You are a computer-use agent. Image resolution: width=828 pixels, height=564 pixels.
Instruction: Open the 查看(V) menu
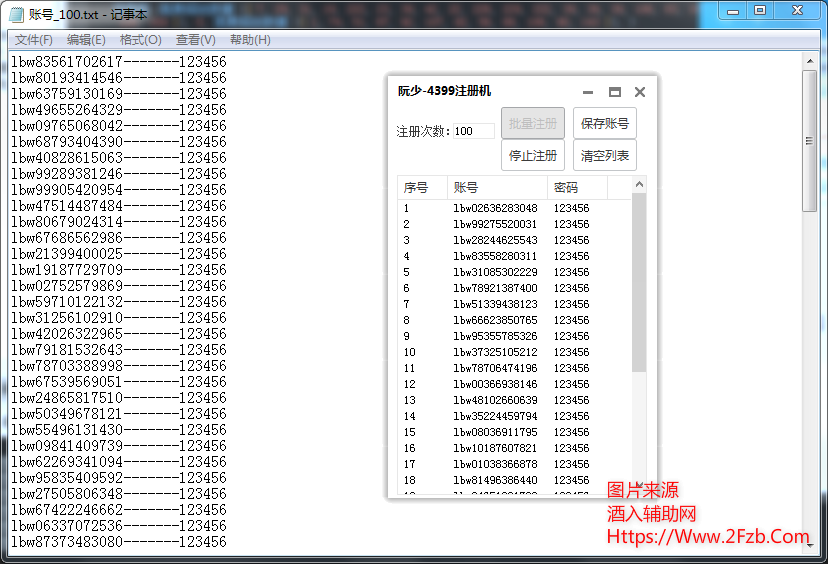click(x=195, y=40)
